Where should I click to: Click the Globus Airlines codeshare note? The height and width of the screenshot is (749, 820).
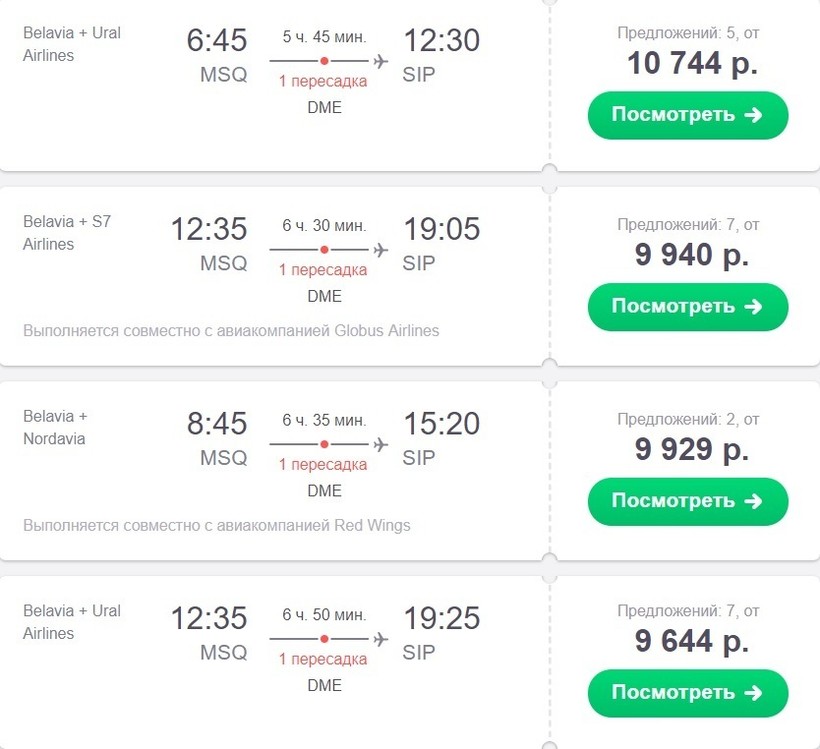[x=231, y=330]
